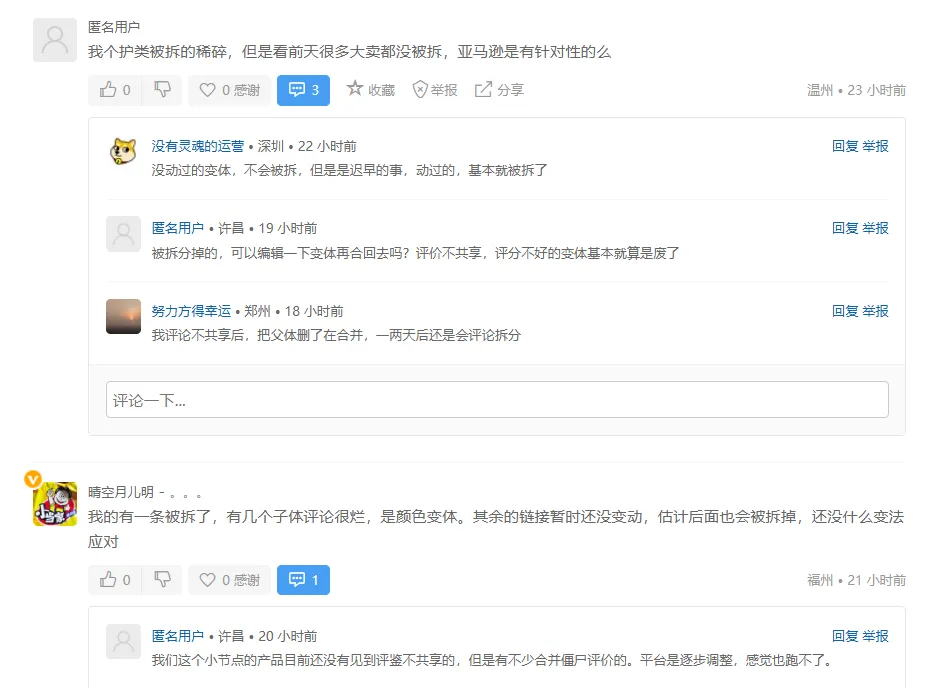Collapse the 3 comments on first answer
951x688 pixels.
[x=303, y=90]
